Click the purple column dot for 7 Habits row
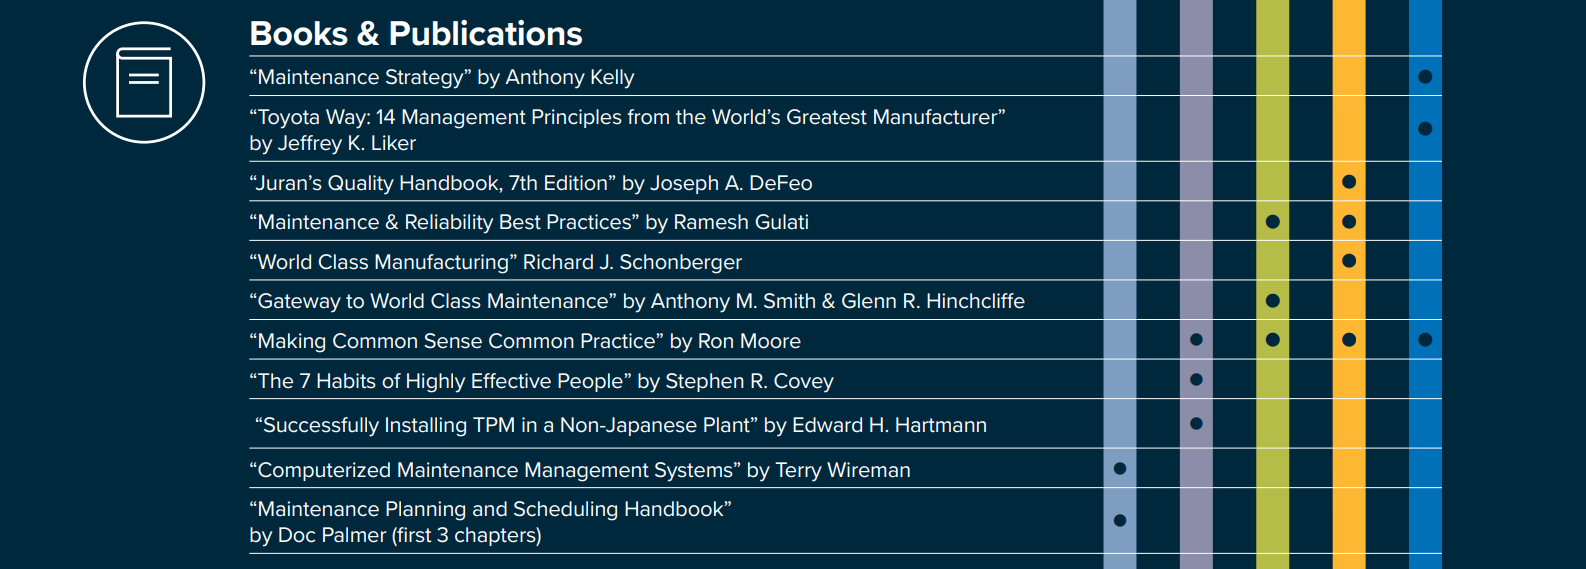 [1196, 380]
